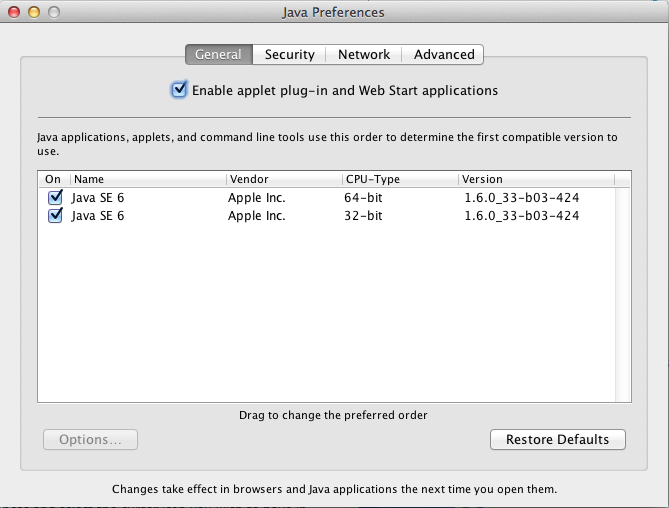Screen dimensions: 669x508
Task: Sort by the CPU-Type column header
Action: [400, 179]
